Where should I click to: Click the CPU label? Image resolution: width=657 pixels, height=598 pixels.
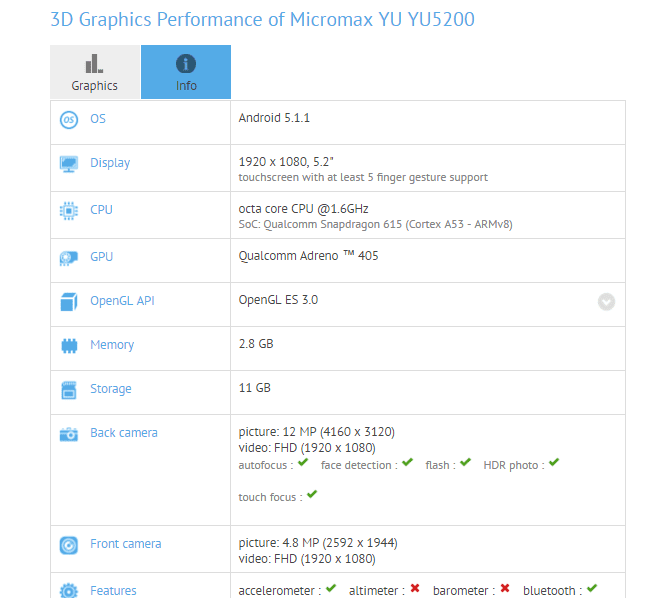click(101, 210)
